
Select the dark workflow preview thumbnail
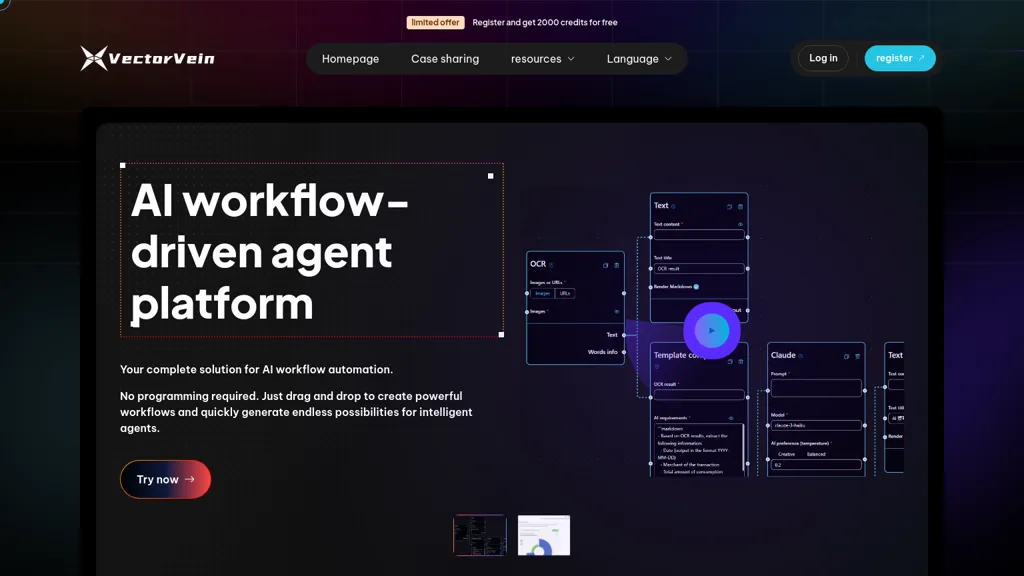pyautogui.click(x=480, y=535)
